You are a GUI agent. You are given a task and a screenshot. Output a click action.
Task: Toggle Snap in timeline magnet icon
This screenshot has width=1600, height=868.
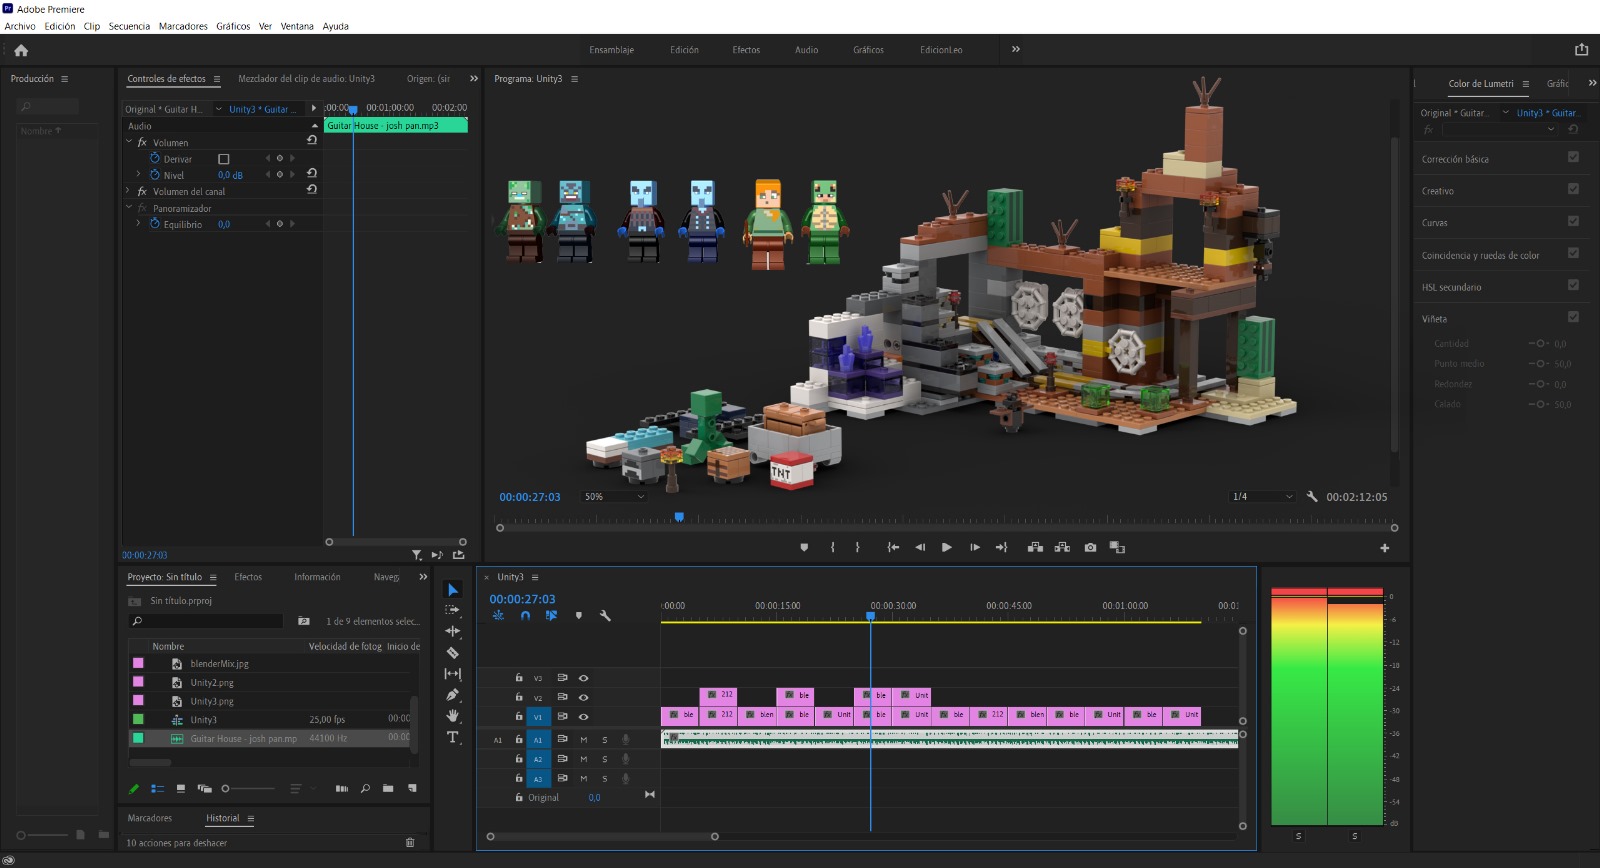click(525, 616)
